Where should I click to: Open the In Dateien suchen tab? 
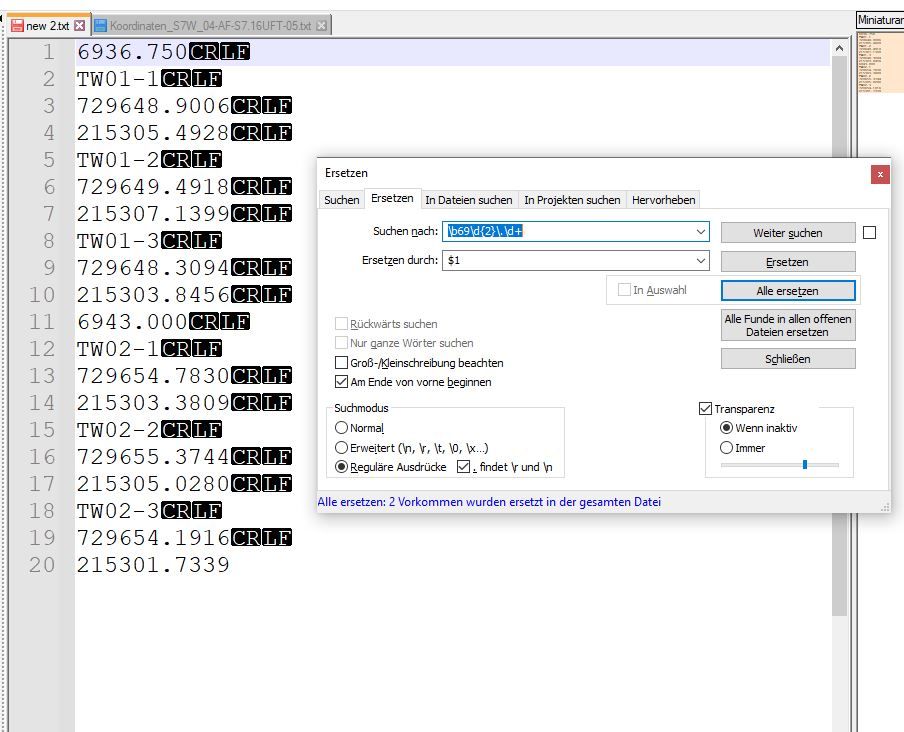[469, 200]
